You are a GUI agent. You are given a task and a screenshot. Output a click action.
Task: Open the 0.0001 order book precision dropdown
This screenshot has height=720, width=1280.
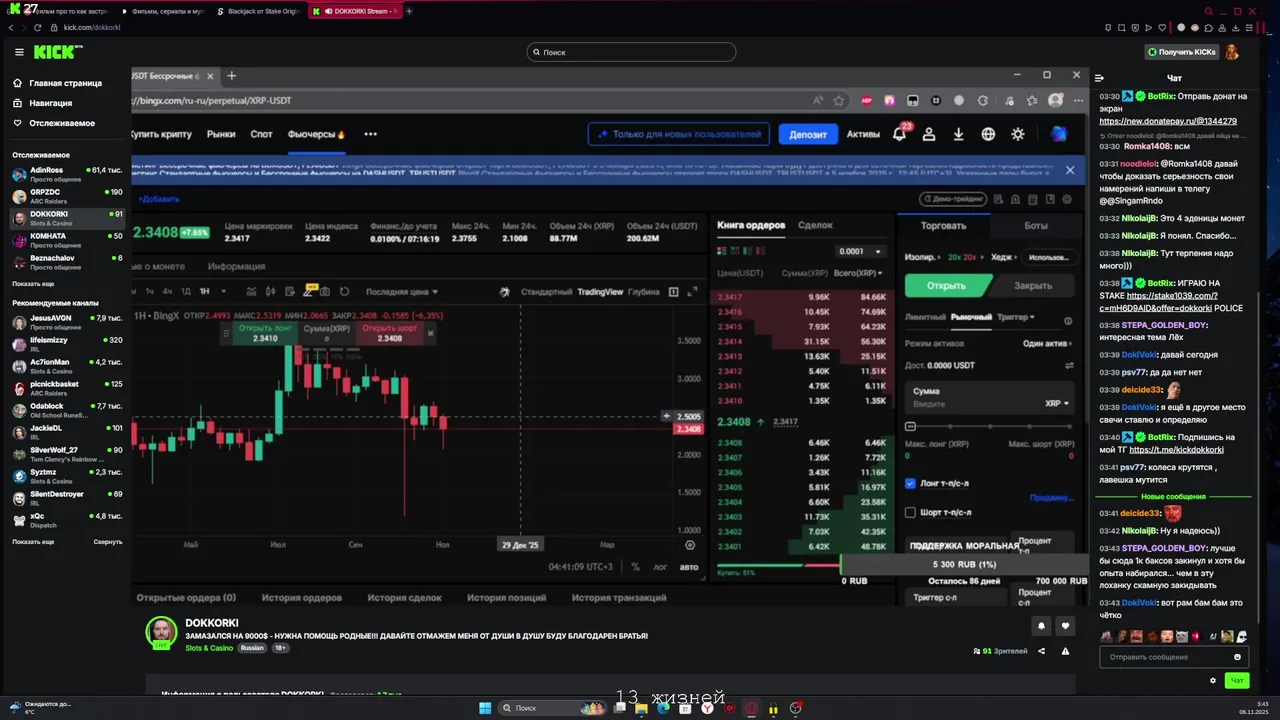coord(861,251)
